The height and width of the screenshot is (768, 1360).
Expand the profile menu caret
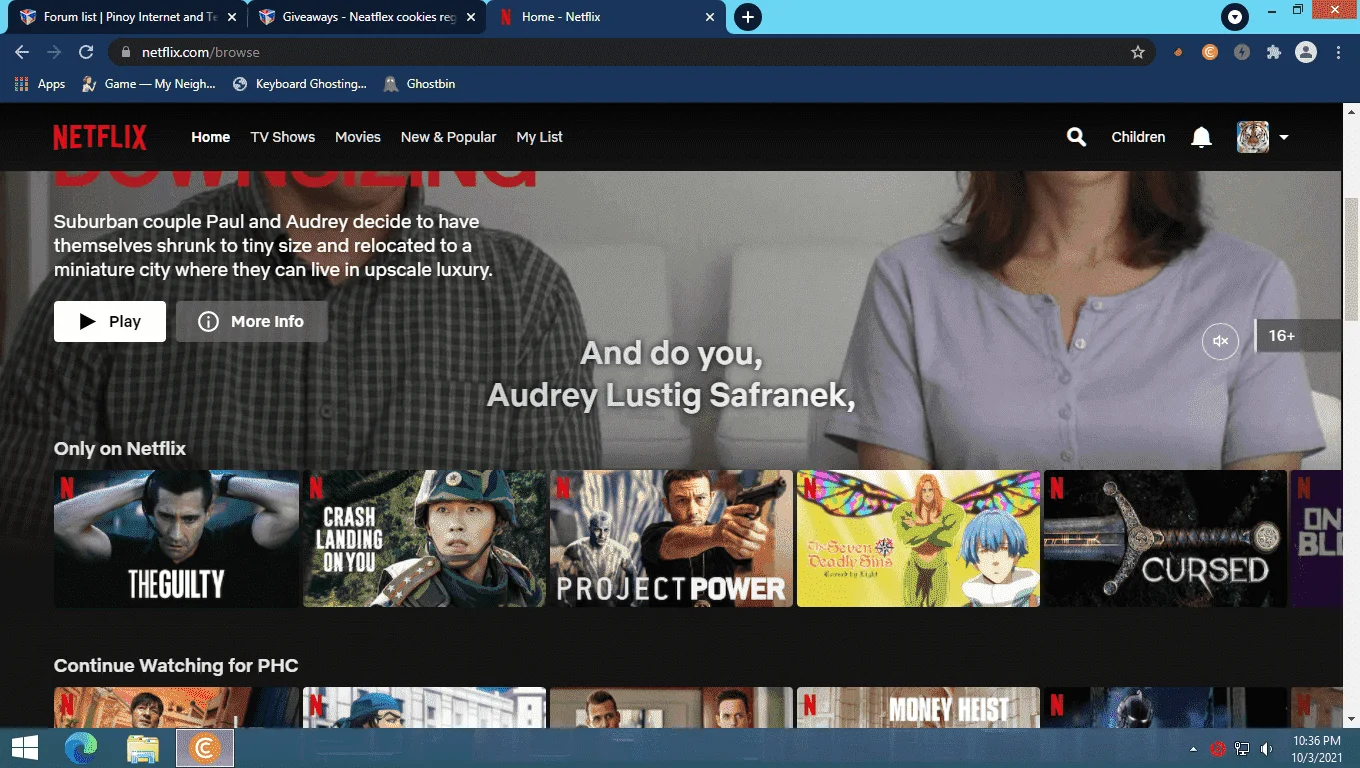pos(1283,137)
